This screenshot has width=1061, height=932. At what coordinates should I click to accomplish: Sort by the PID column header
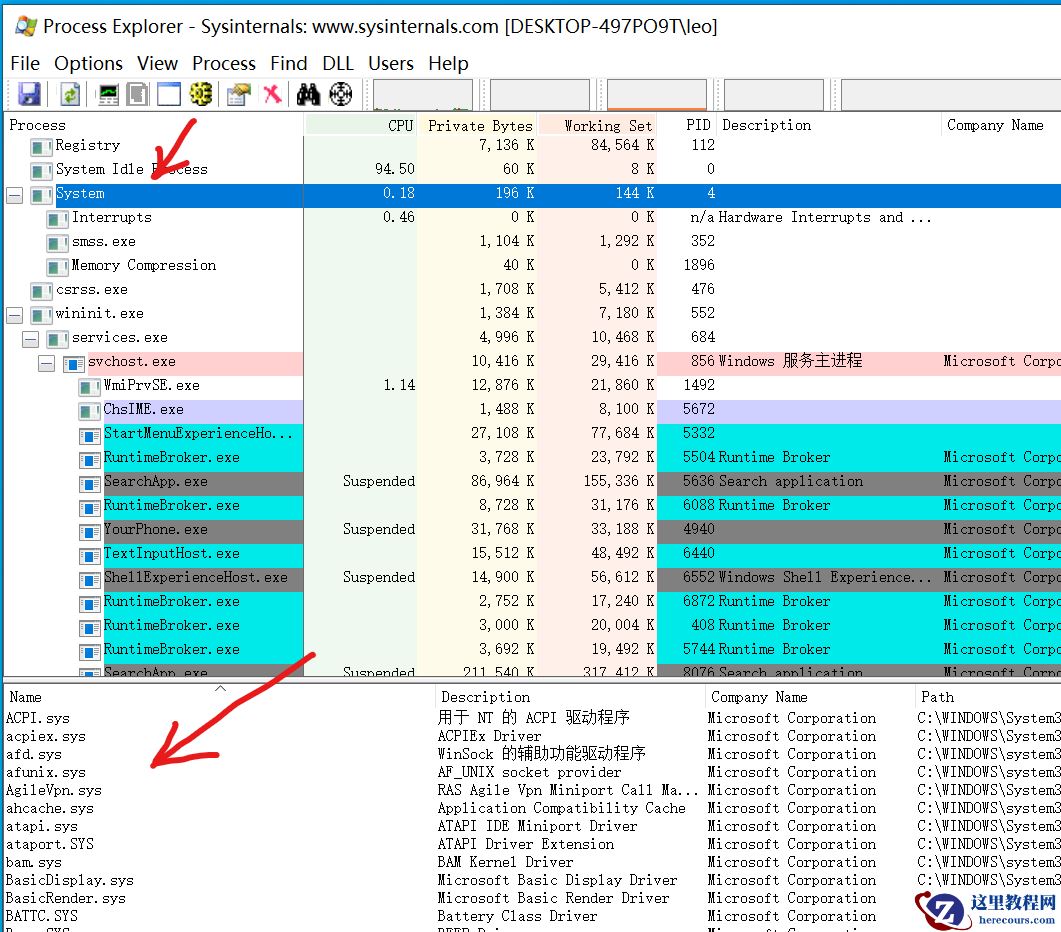click(x=697, y=124)
